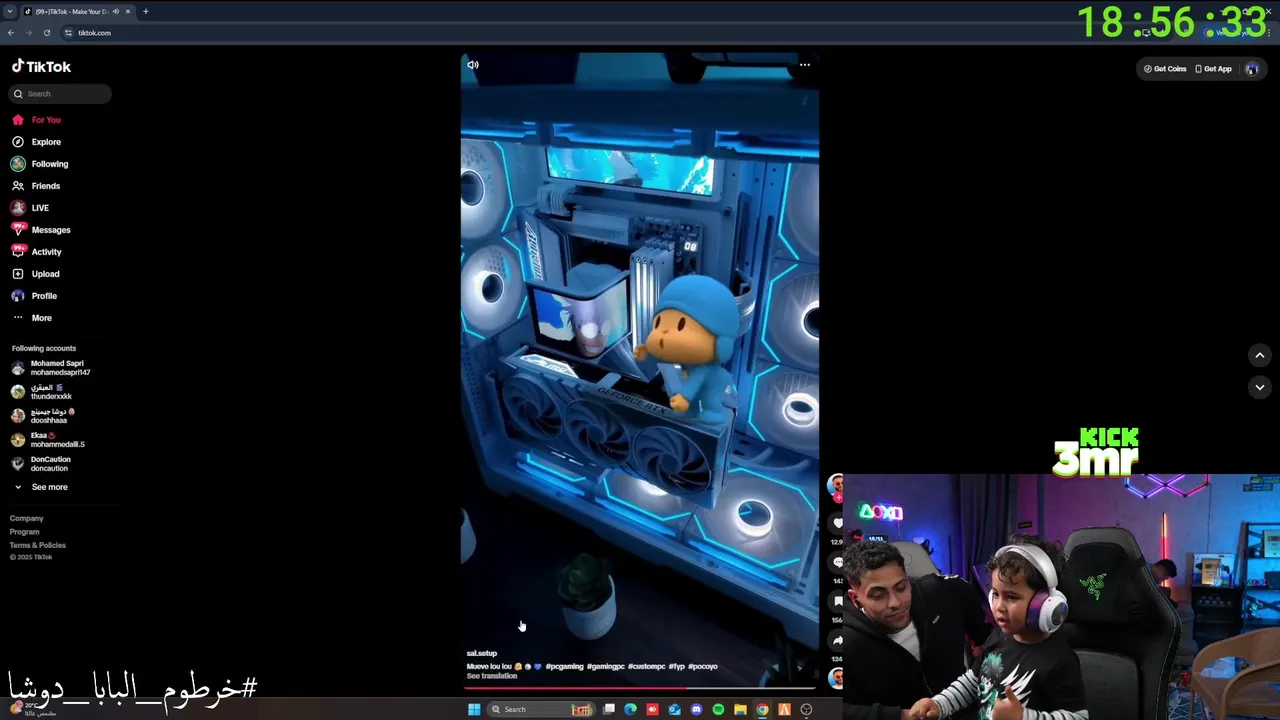Click the #pocoyo hashtag

click(x=703, y=666)
